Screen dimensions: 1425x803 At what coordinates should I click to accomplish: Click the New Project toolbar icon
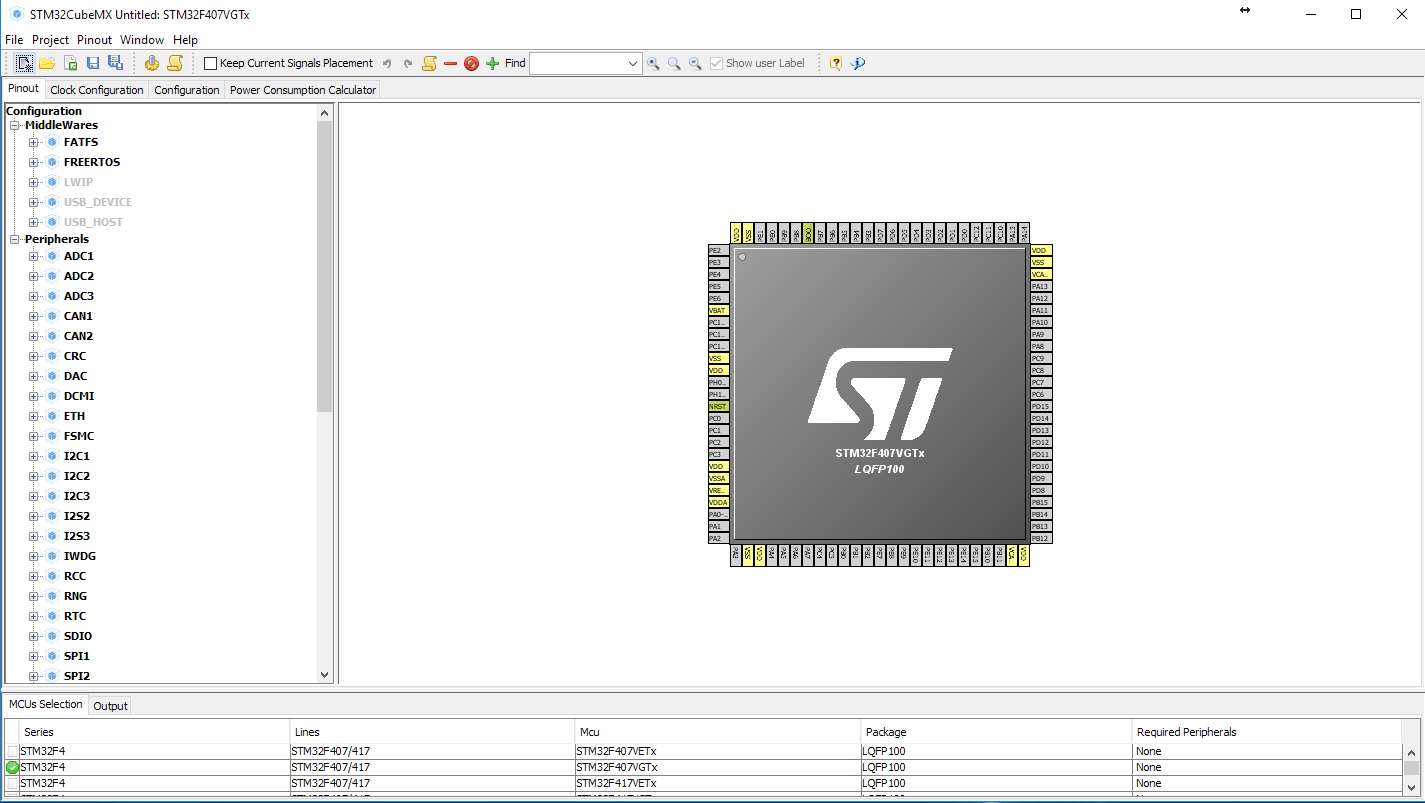(24, 63)
